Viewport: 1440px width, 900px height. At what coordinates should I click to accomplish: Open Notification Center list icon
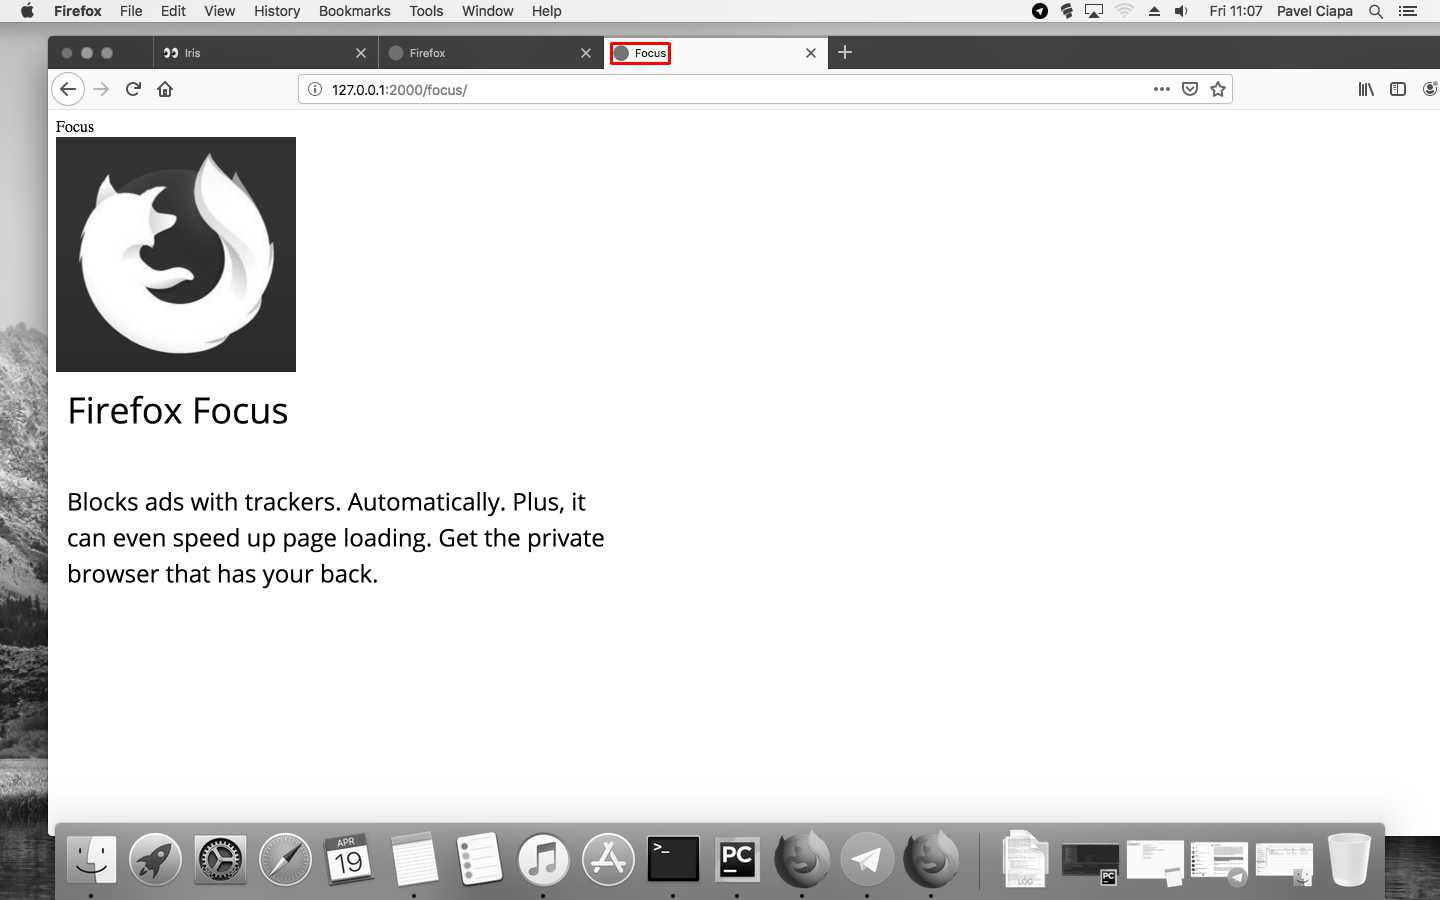coord(1408,11)
